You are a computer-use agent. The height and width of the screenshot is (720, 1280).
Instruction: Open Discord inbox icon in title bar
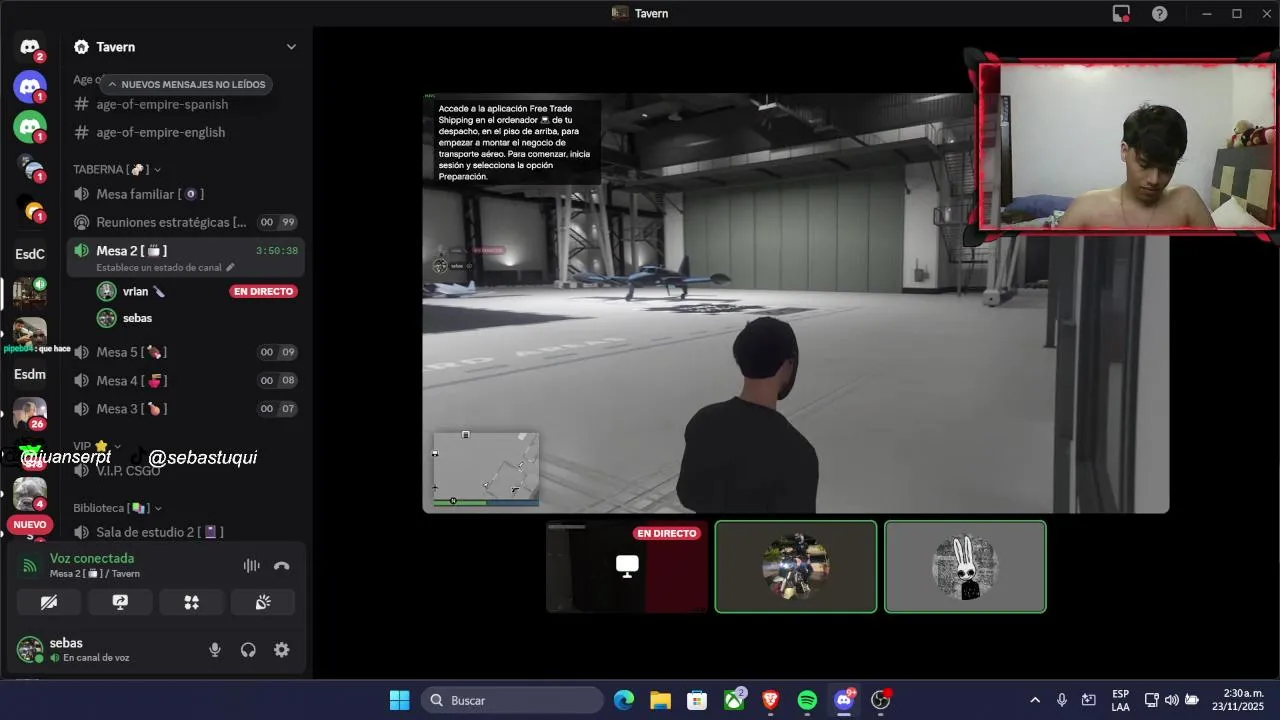point(1122,13)
